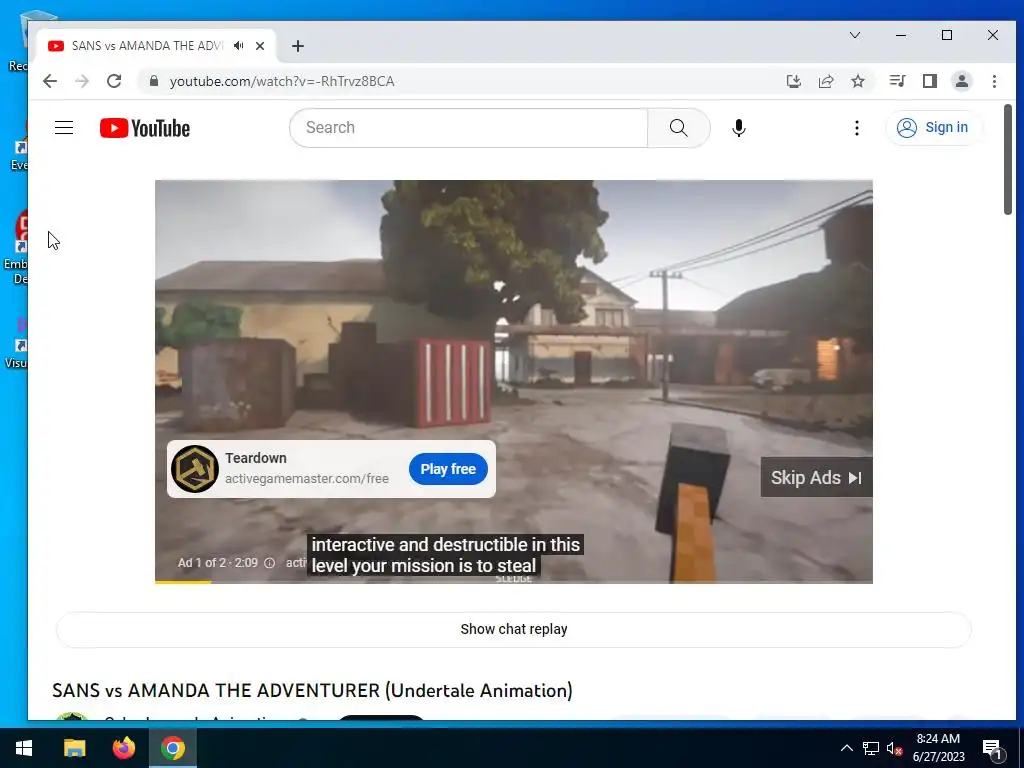Open Chrome tab search chevron
The width and height of the screenshot is (1024, 768).
(x=855, y=35)
